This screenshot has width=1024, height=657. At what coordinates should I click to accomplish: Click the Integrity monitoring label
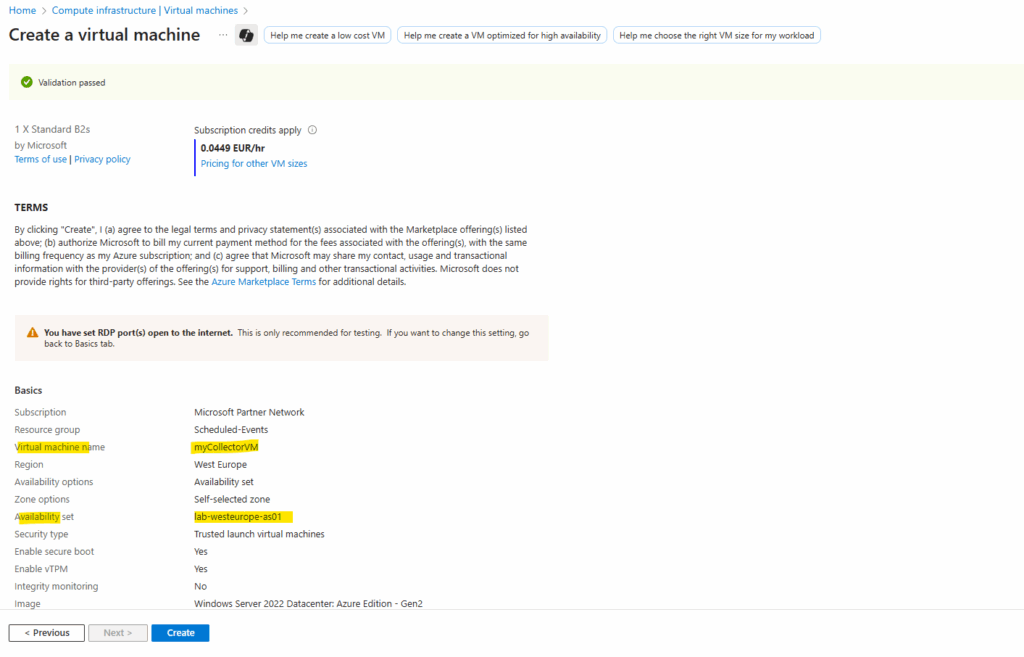56,586
